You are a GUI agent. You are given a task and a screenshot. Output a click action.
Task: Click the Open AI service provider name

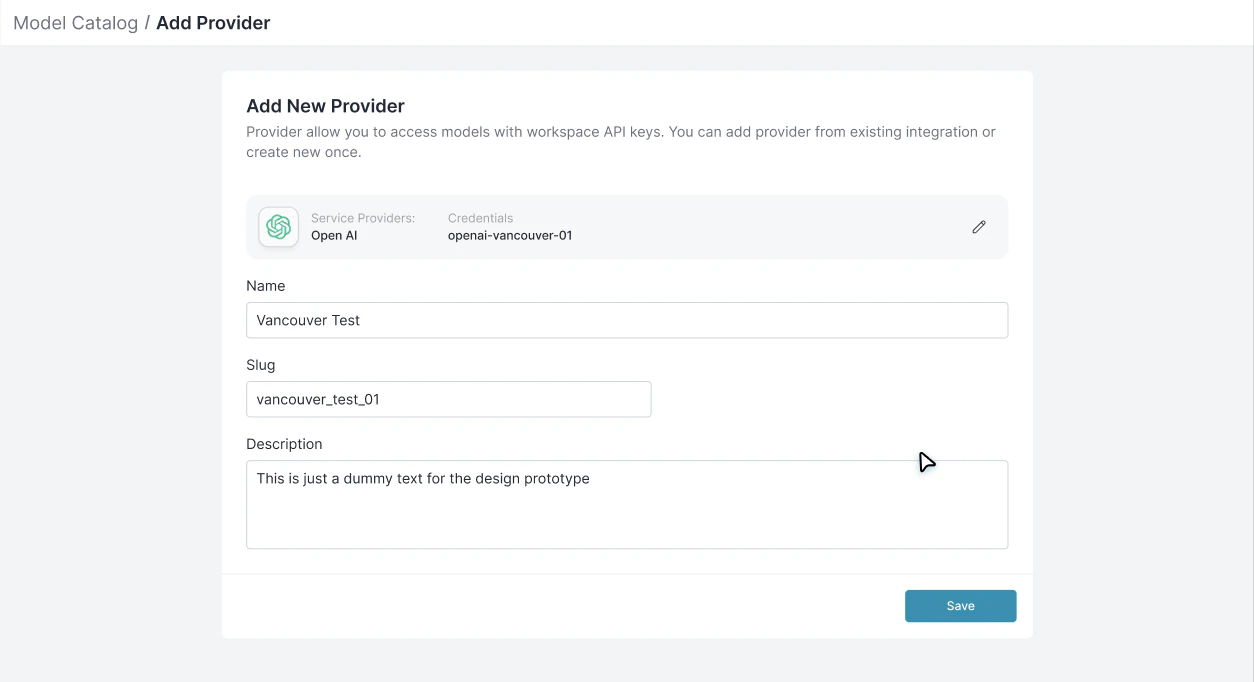334,236
